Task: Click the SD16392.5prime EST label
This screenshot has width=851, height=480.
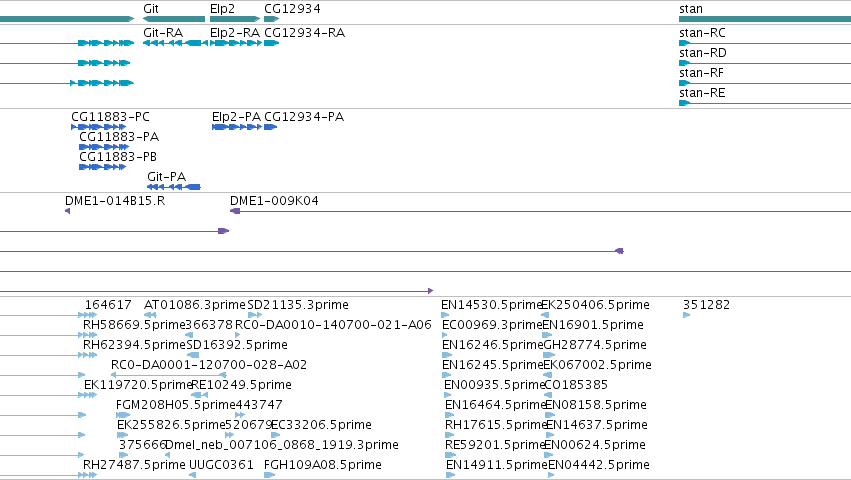Action: tap(237, 345)
